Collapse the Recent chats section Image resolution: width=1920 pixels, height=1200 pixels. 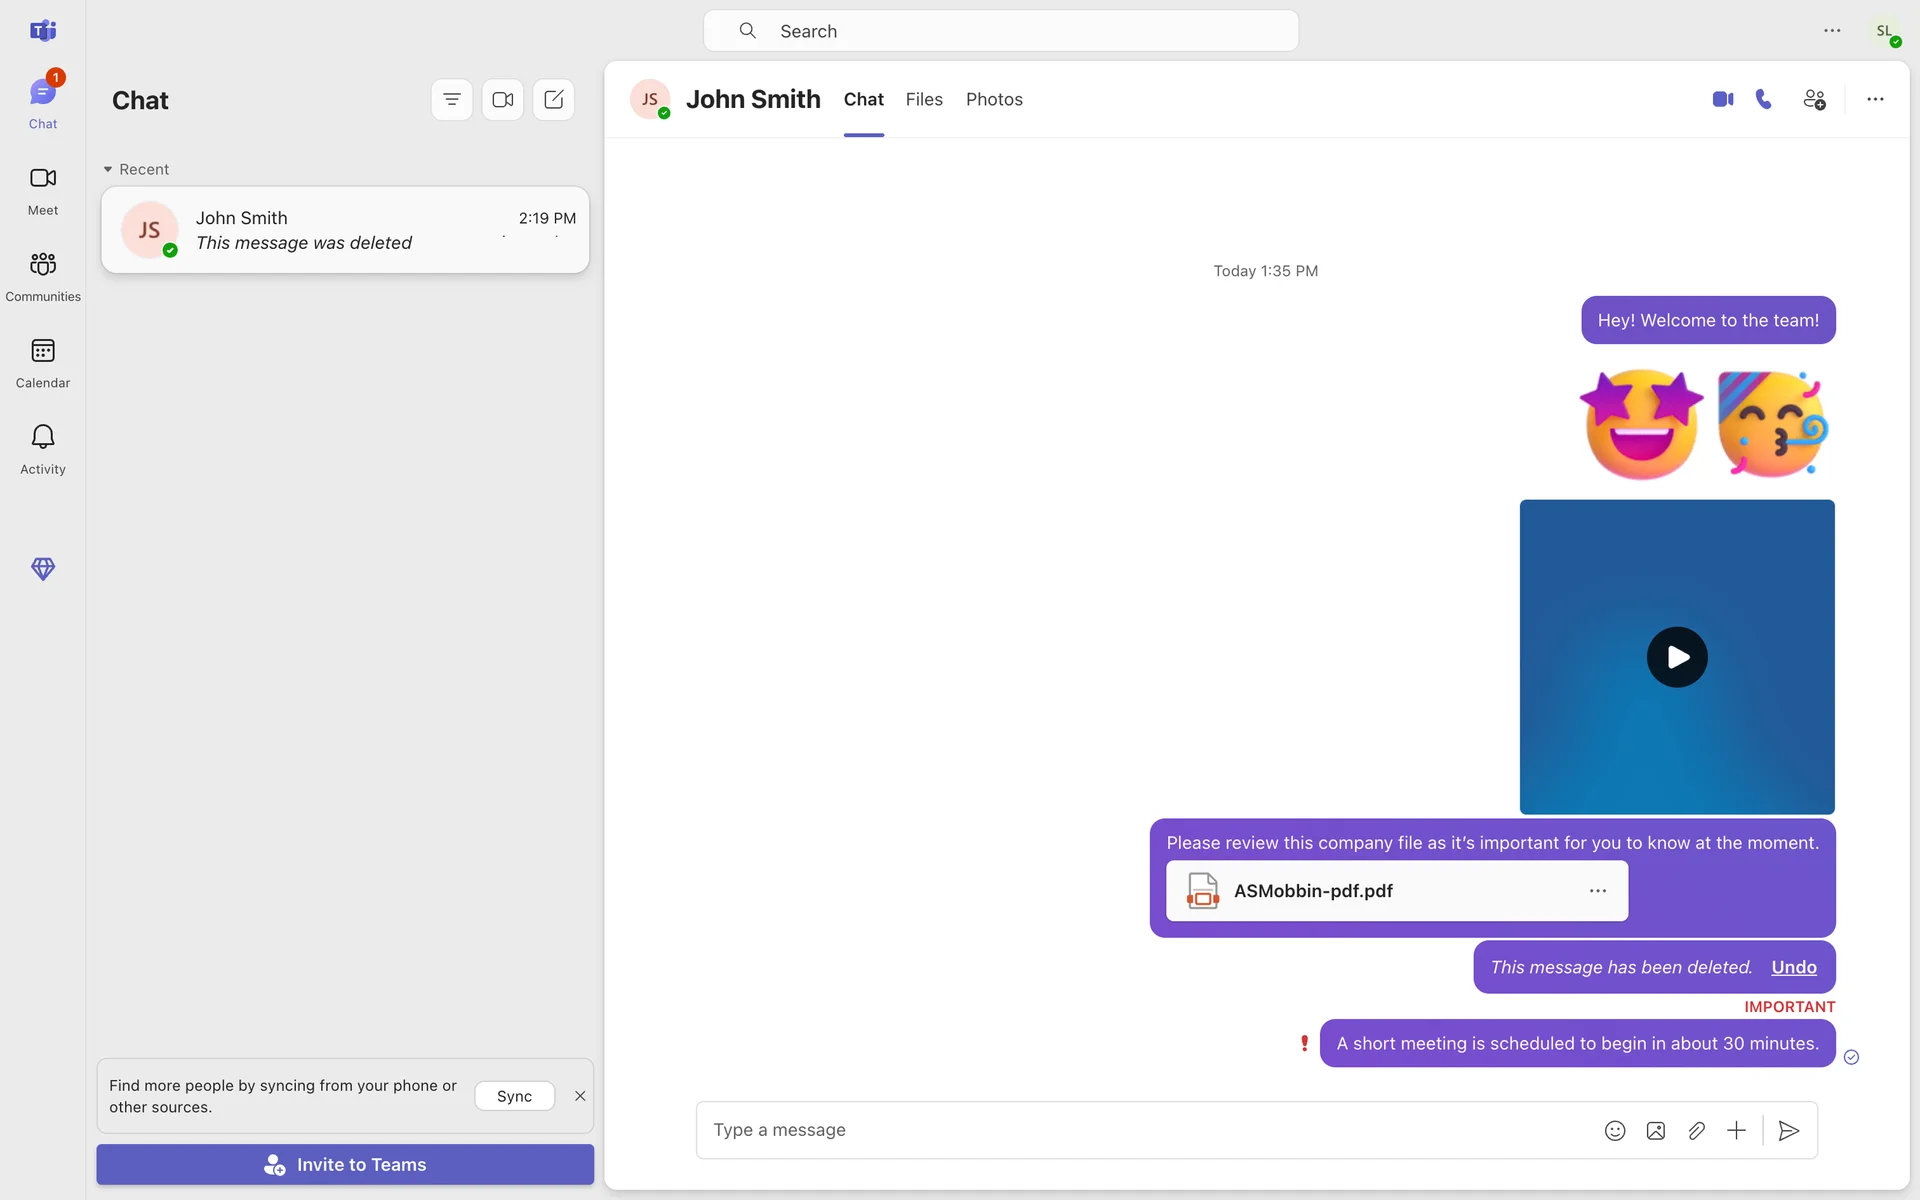[108, 169]
